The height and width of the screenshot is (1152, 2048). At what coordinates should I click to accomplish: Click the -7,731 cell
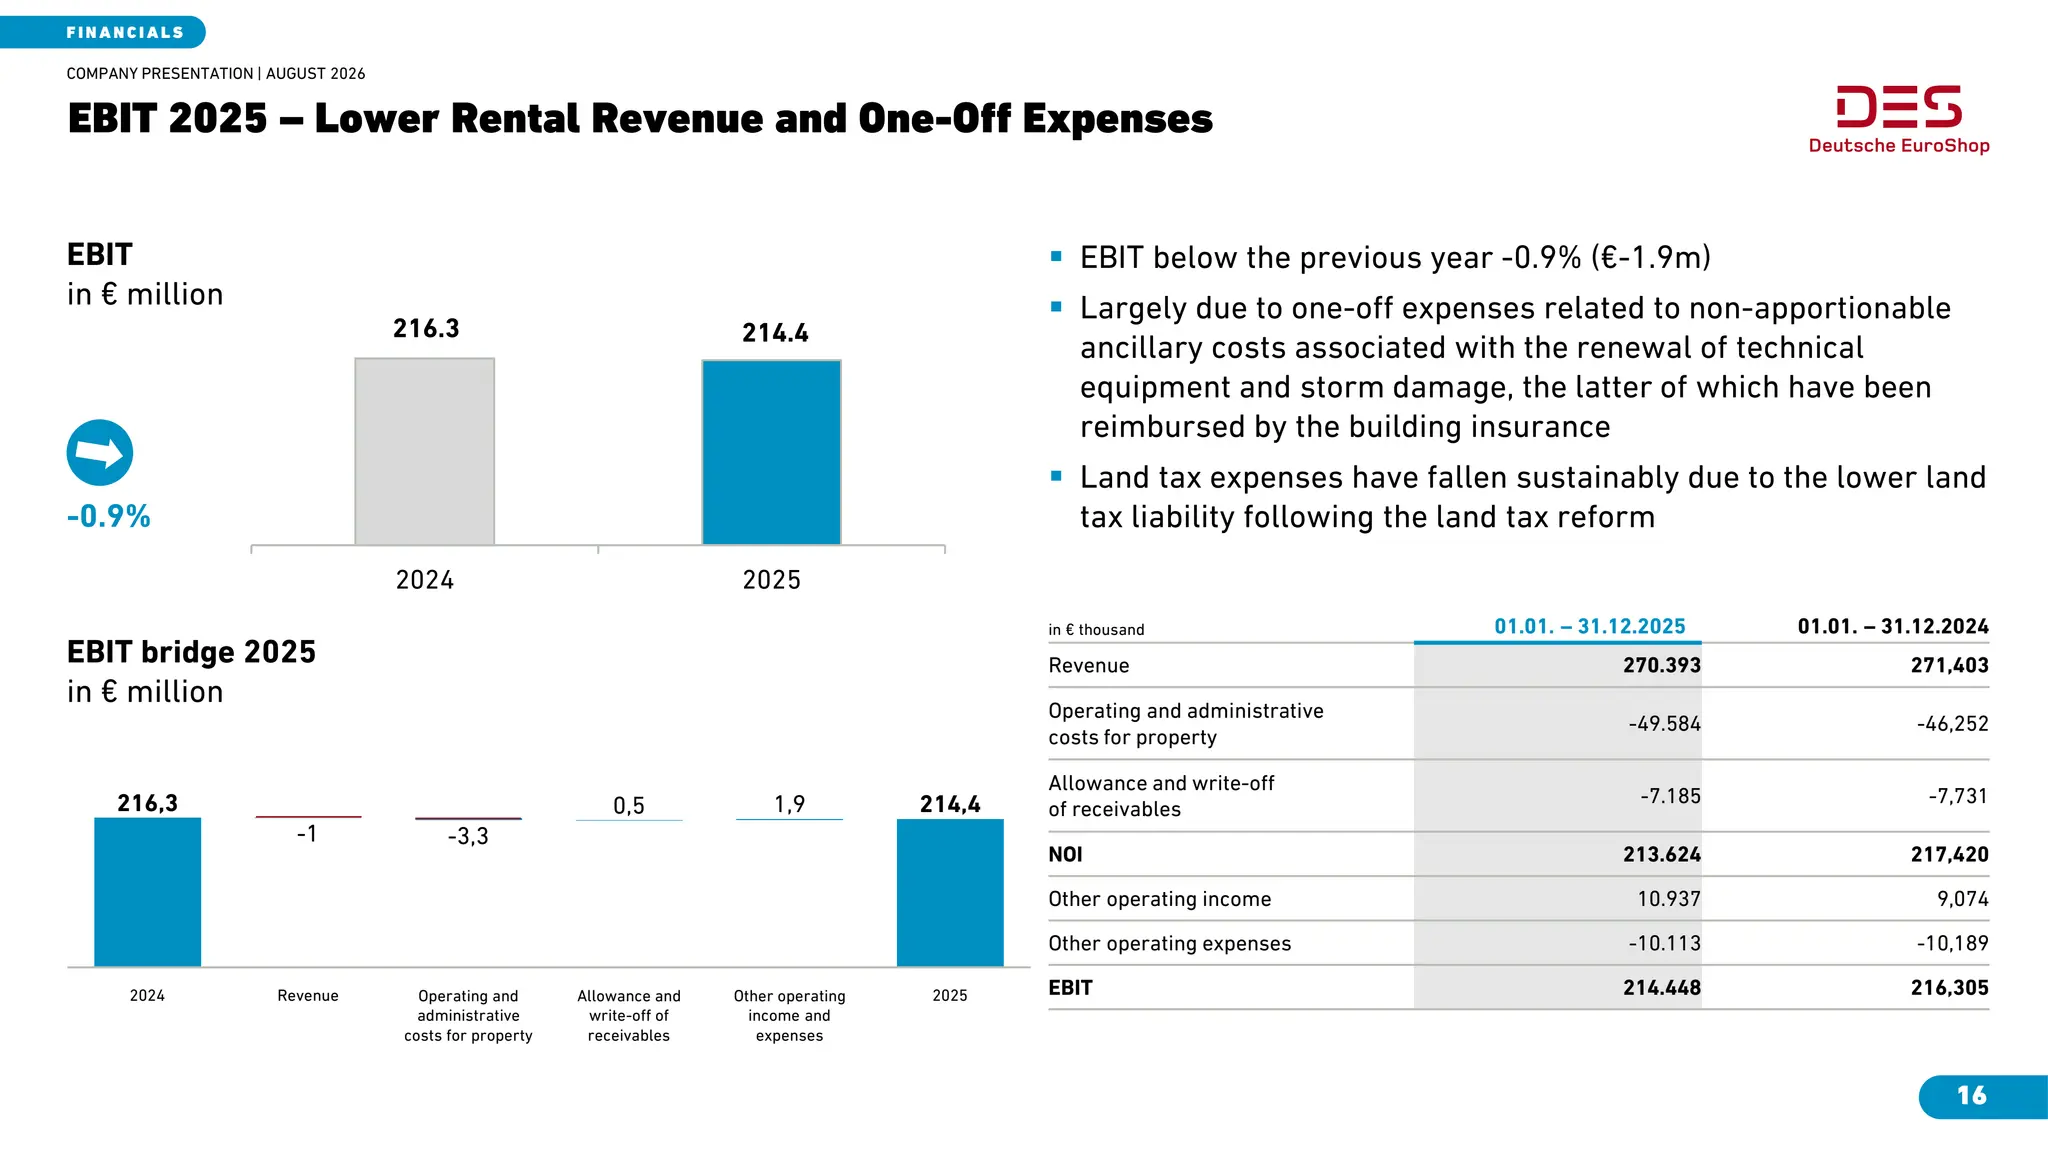[1959, 797]
